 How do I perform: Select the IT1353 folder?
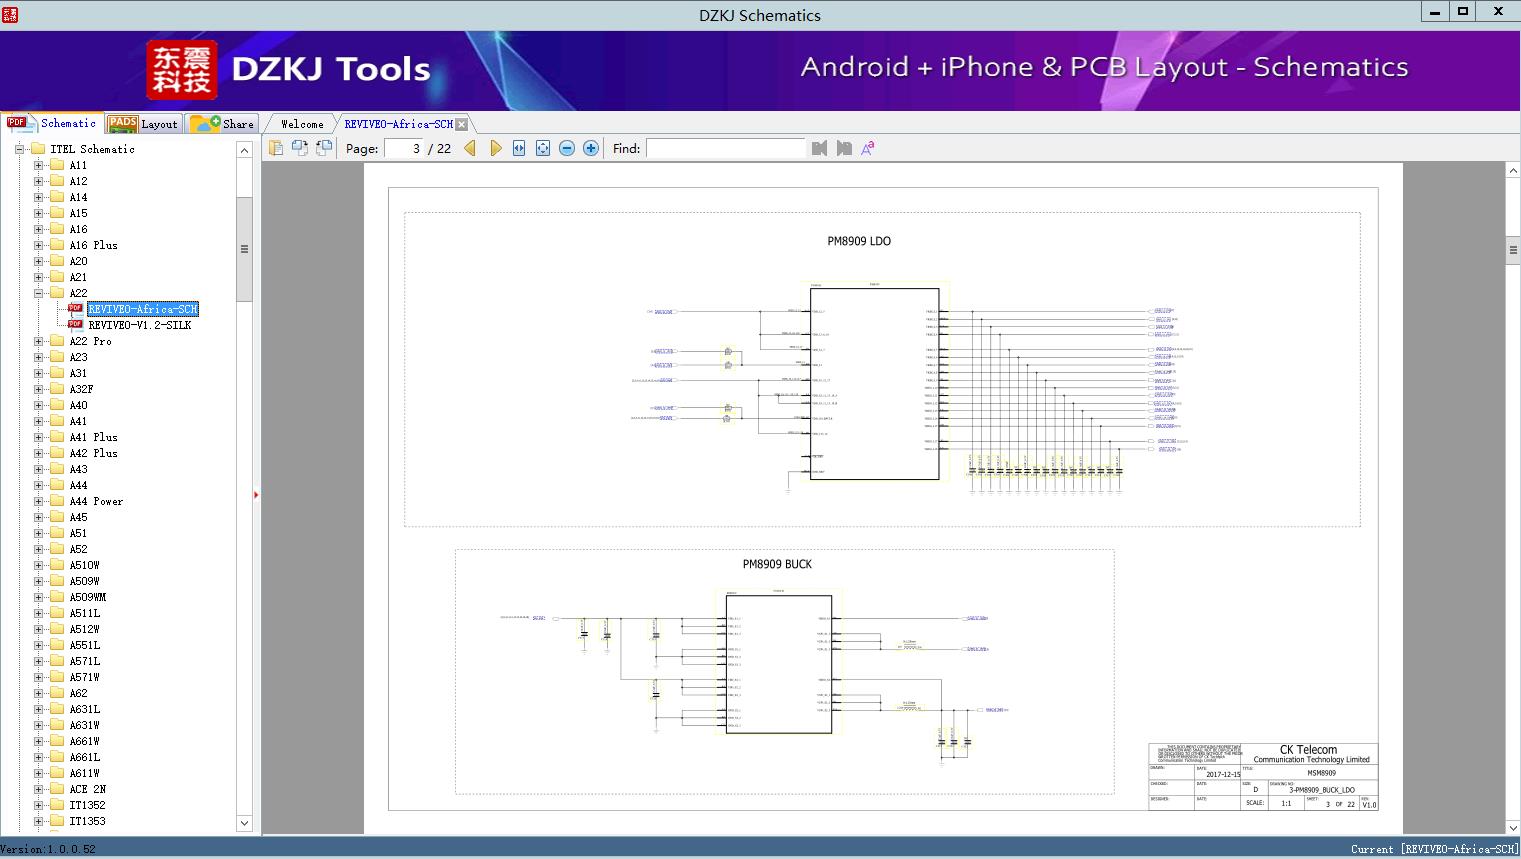pyautogui.click(x=87, y=821)
